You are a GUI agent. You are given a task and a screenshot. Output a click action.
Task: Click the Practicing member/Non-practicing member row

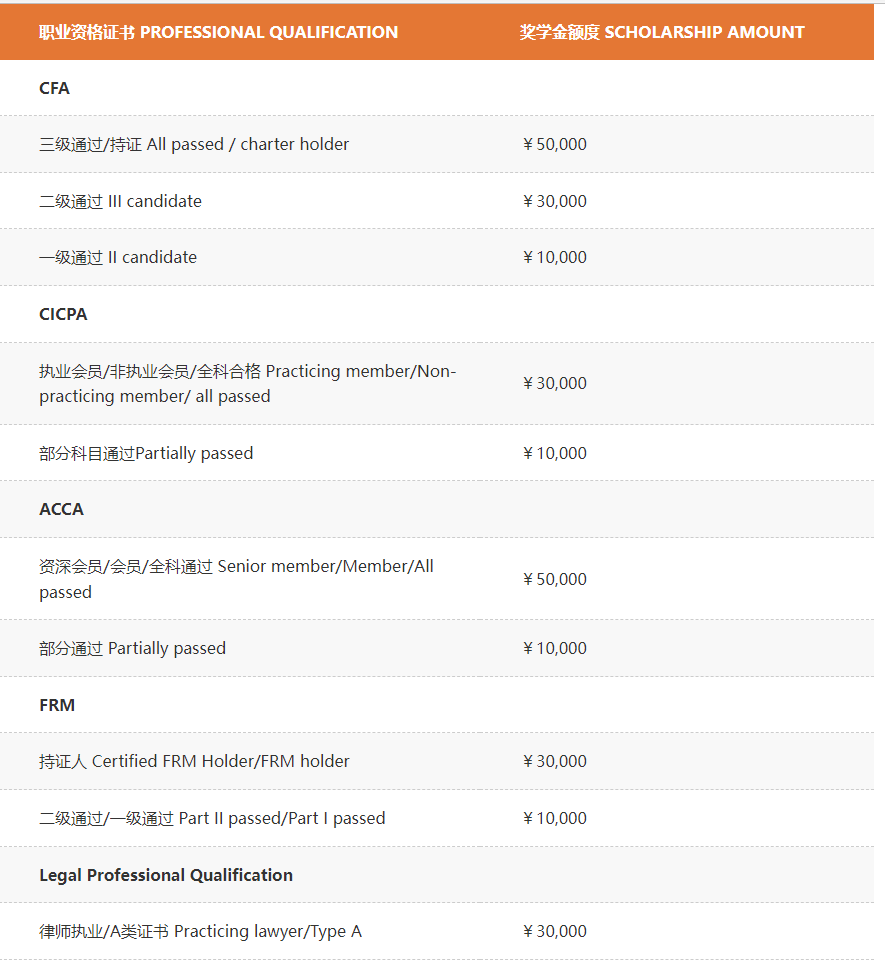[x=247, y=383]
